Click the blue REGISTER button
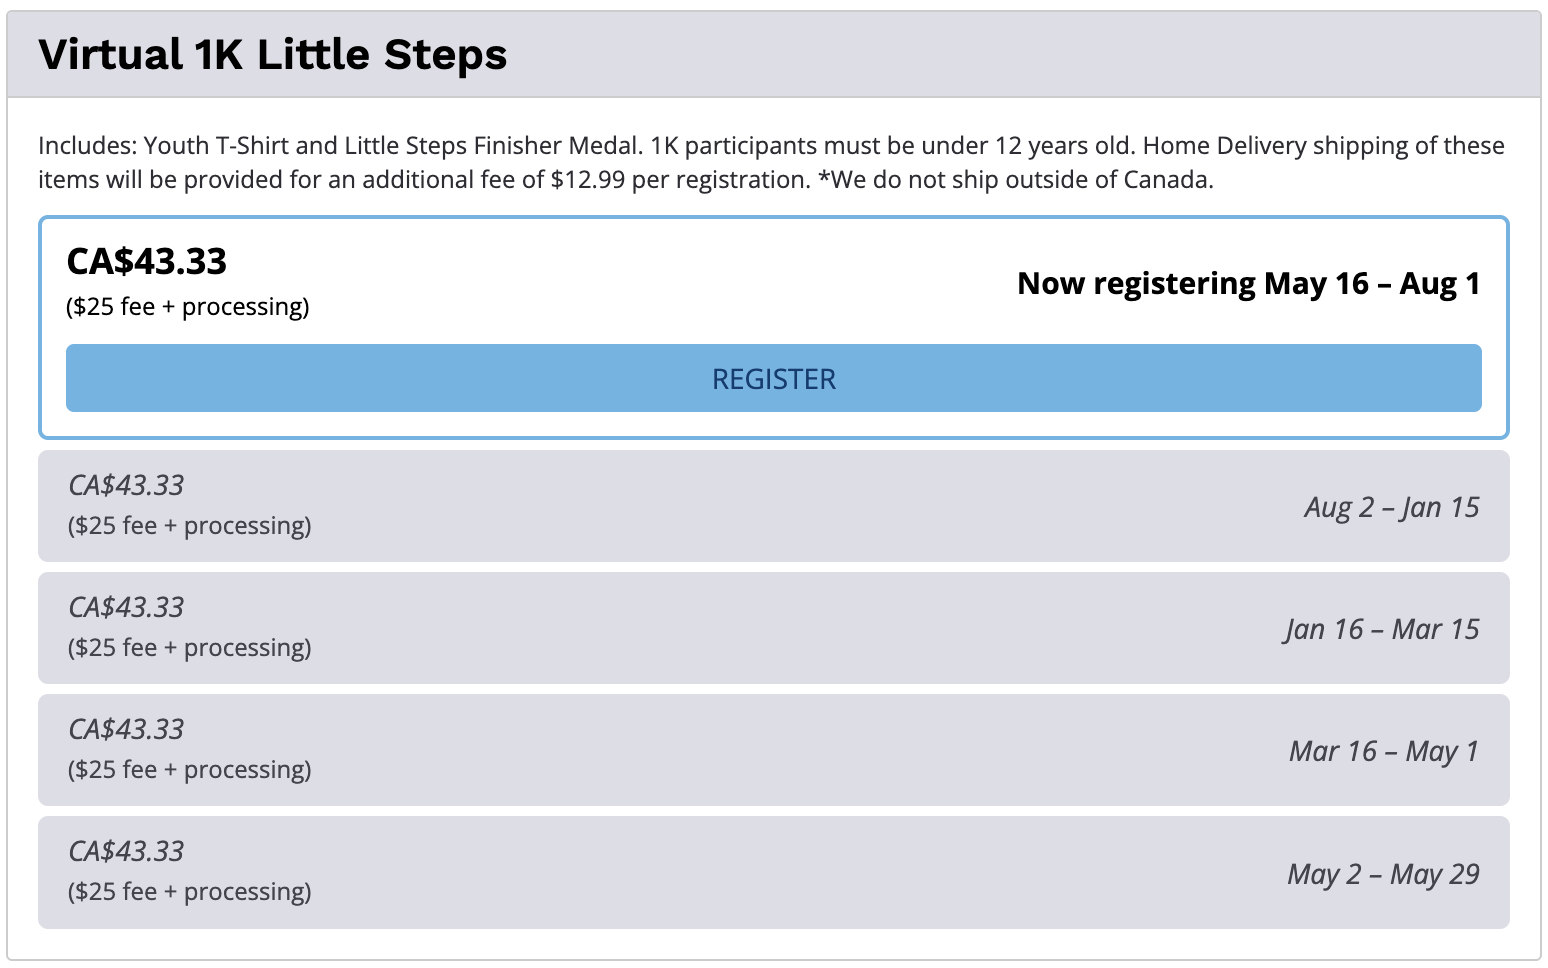Viewport: 1548px width, 968px height. pyautogui.click(x=773, y=378)
